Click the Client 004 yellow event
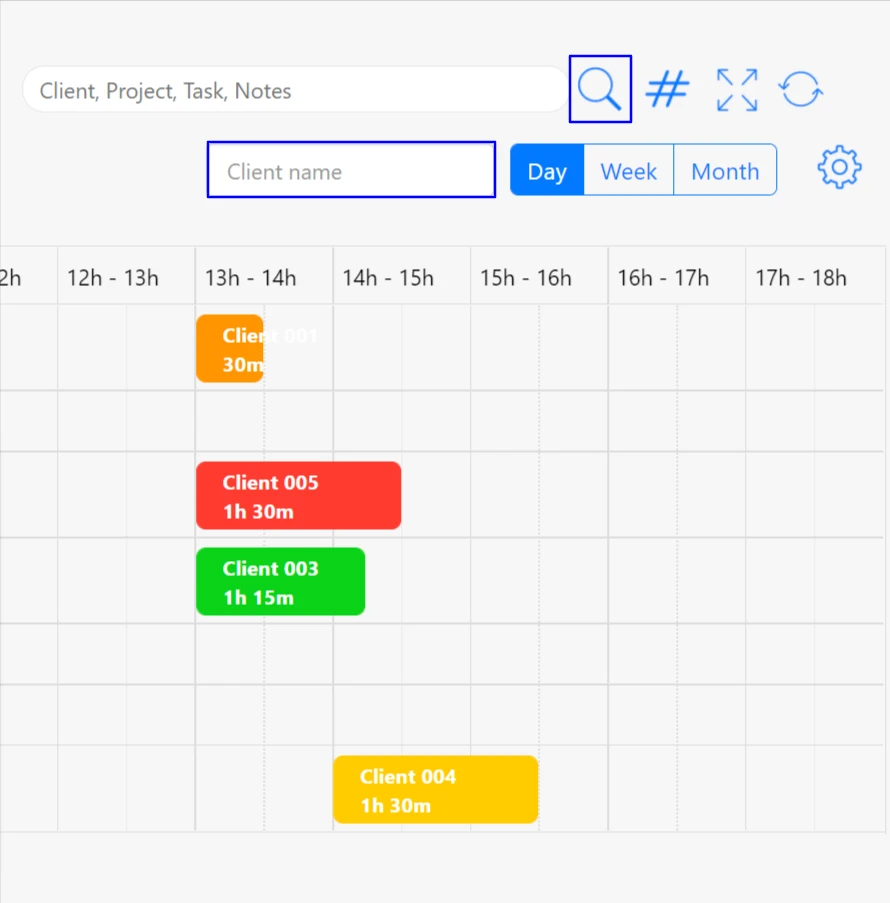Image resolution: width=890 pixels, height=903 pixels. coord(435,789)
